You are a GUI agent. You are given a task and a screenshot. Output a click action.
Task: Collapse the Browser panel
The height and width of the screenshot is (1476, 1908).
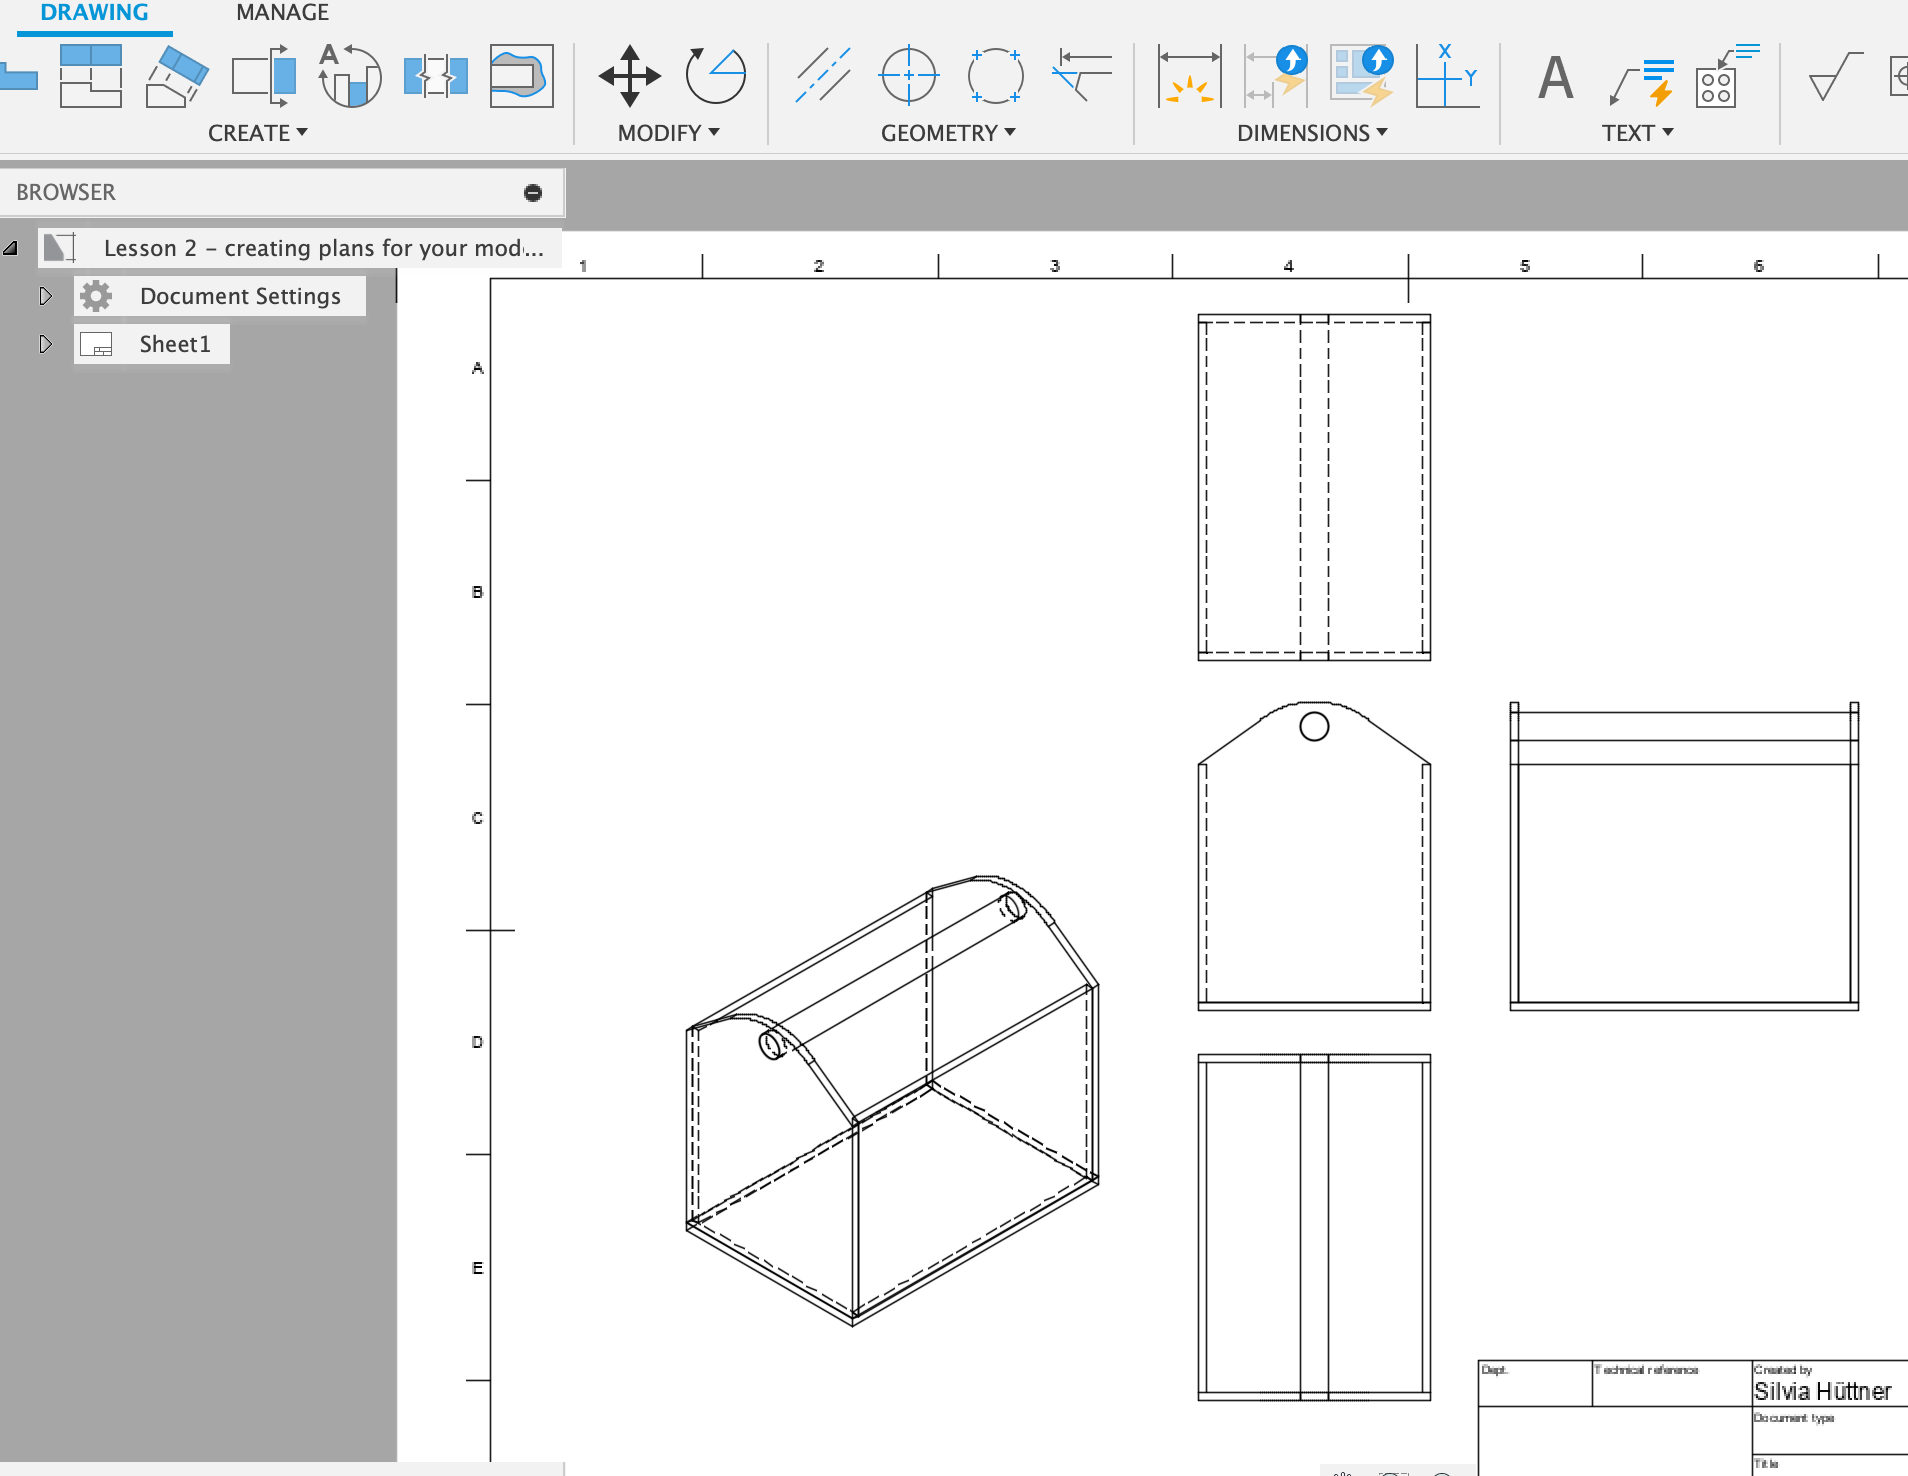pyautogui.click(x=533, y=193)
